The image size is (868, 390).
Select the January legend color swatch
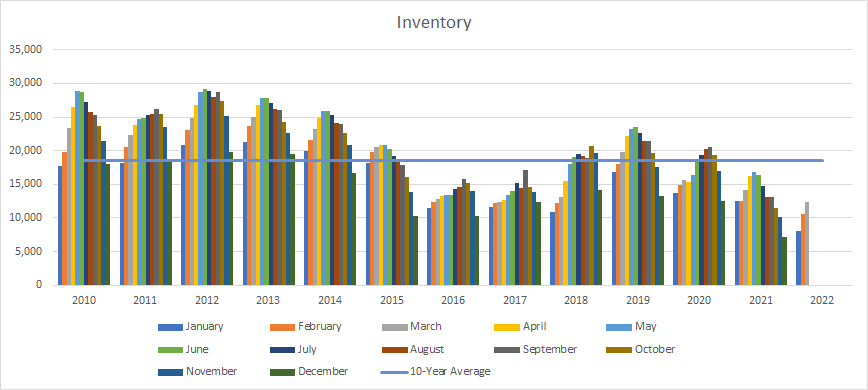point(171,327)
